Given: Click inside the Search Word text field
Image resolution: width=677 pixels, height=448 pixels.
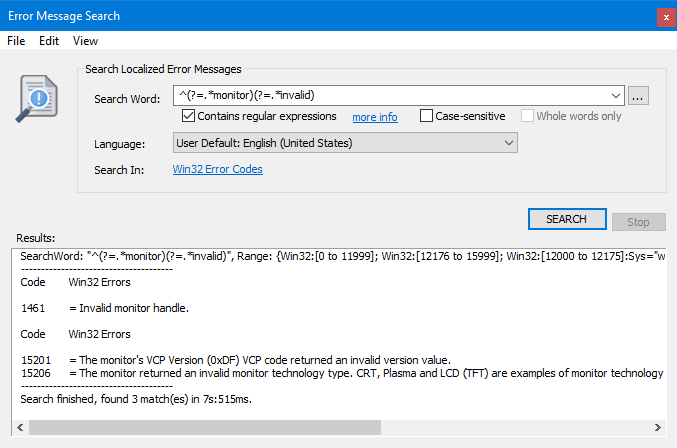Looking at the screenshot, I should (390, 96).
